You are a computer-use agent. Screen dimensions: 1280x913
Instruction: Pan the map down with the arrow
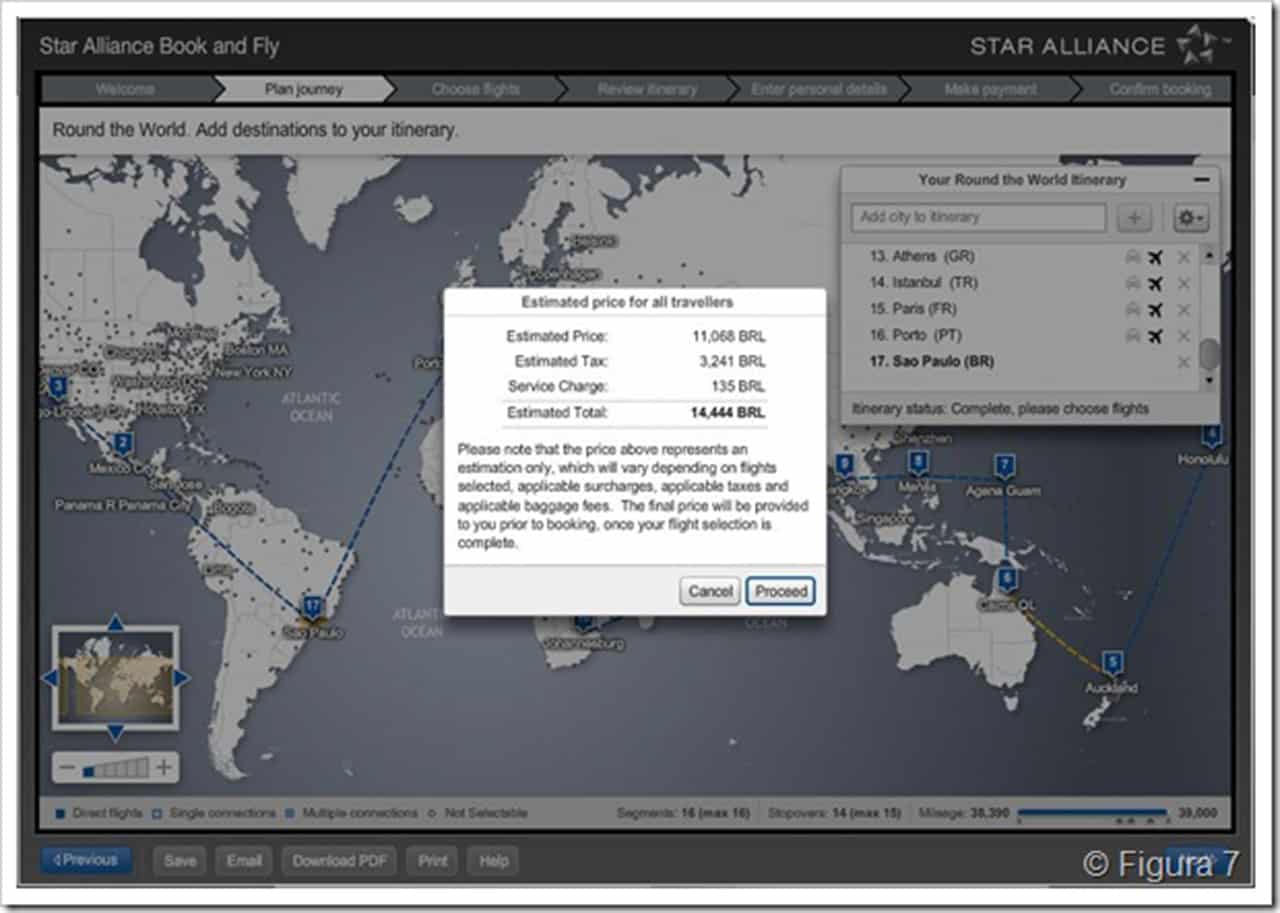(x=115, y=734)
